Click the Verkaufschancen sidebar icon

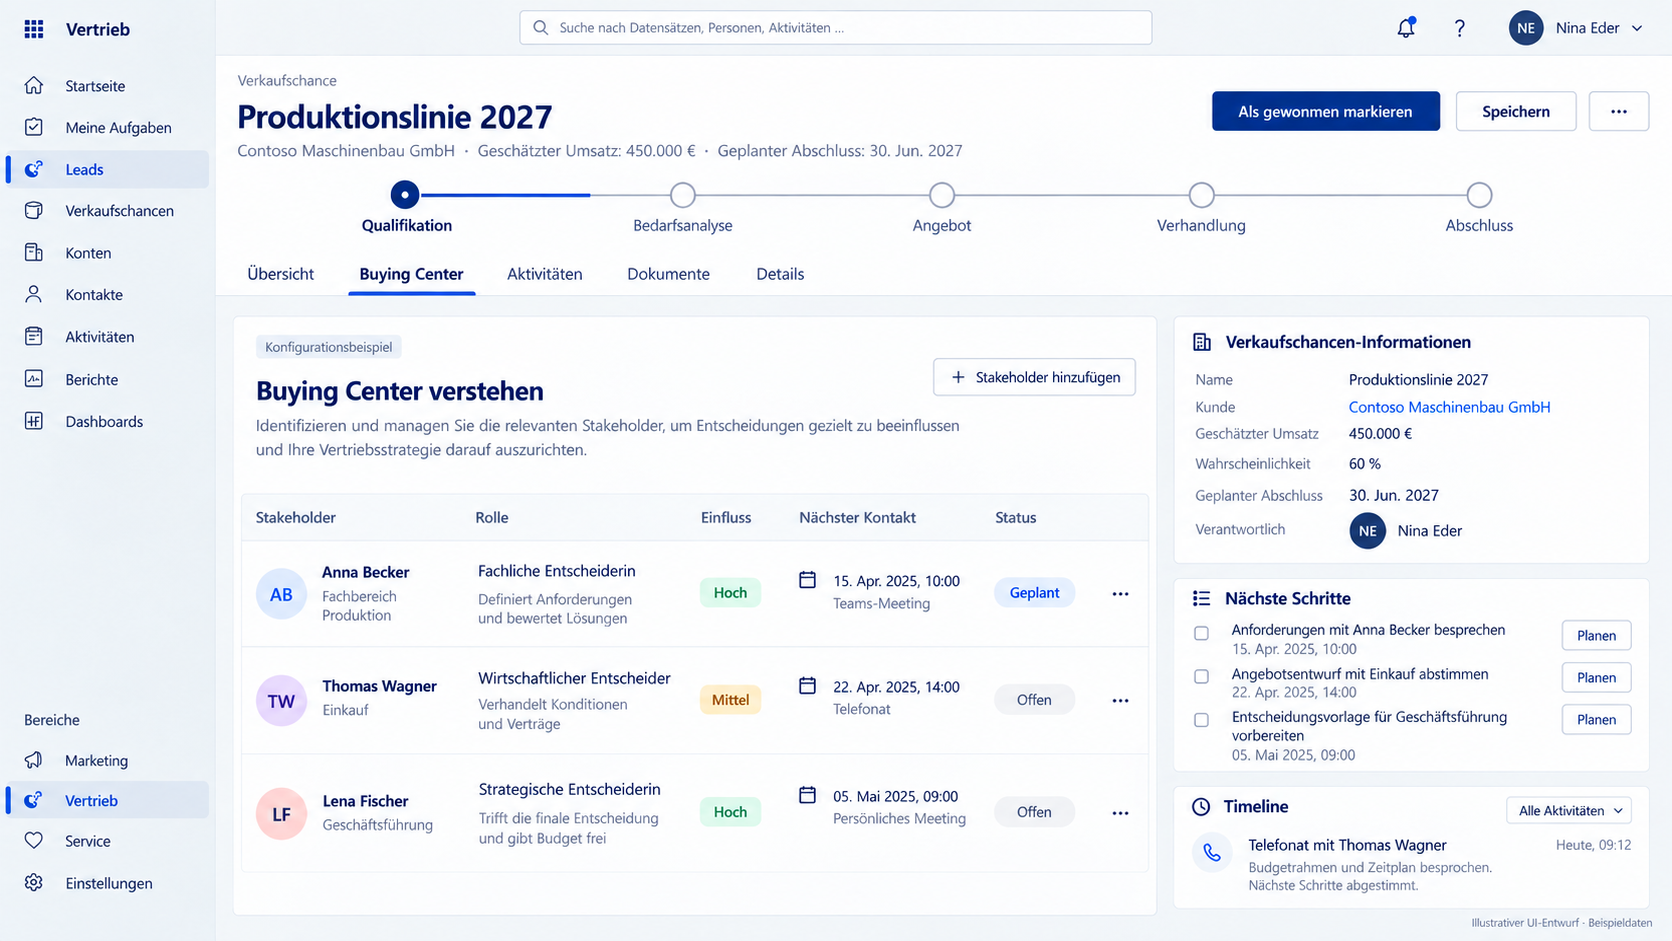[34, 210]
